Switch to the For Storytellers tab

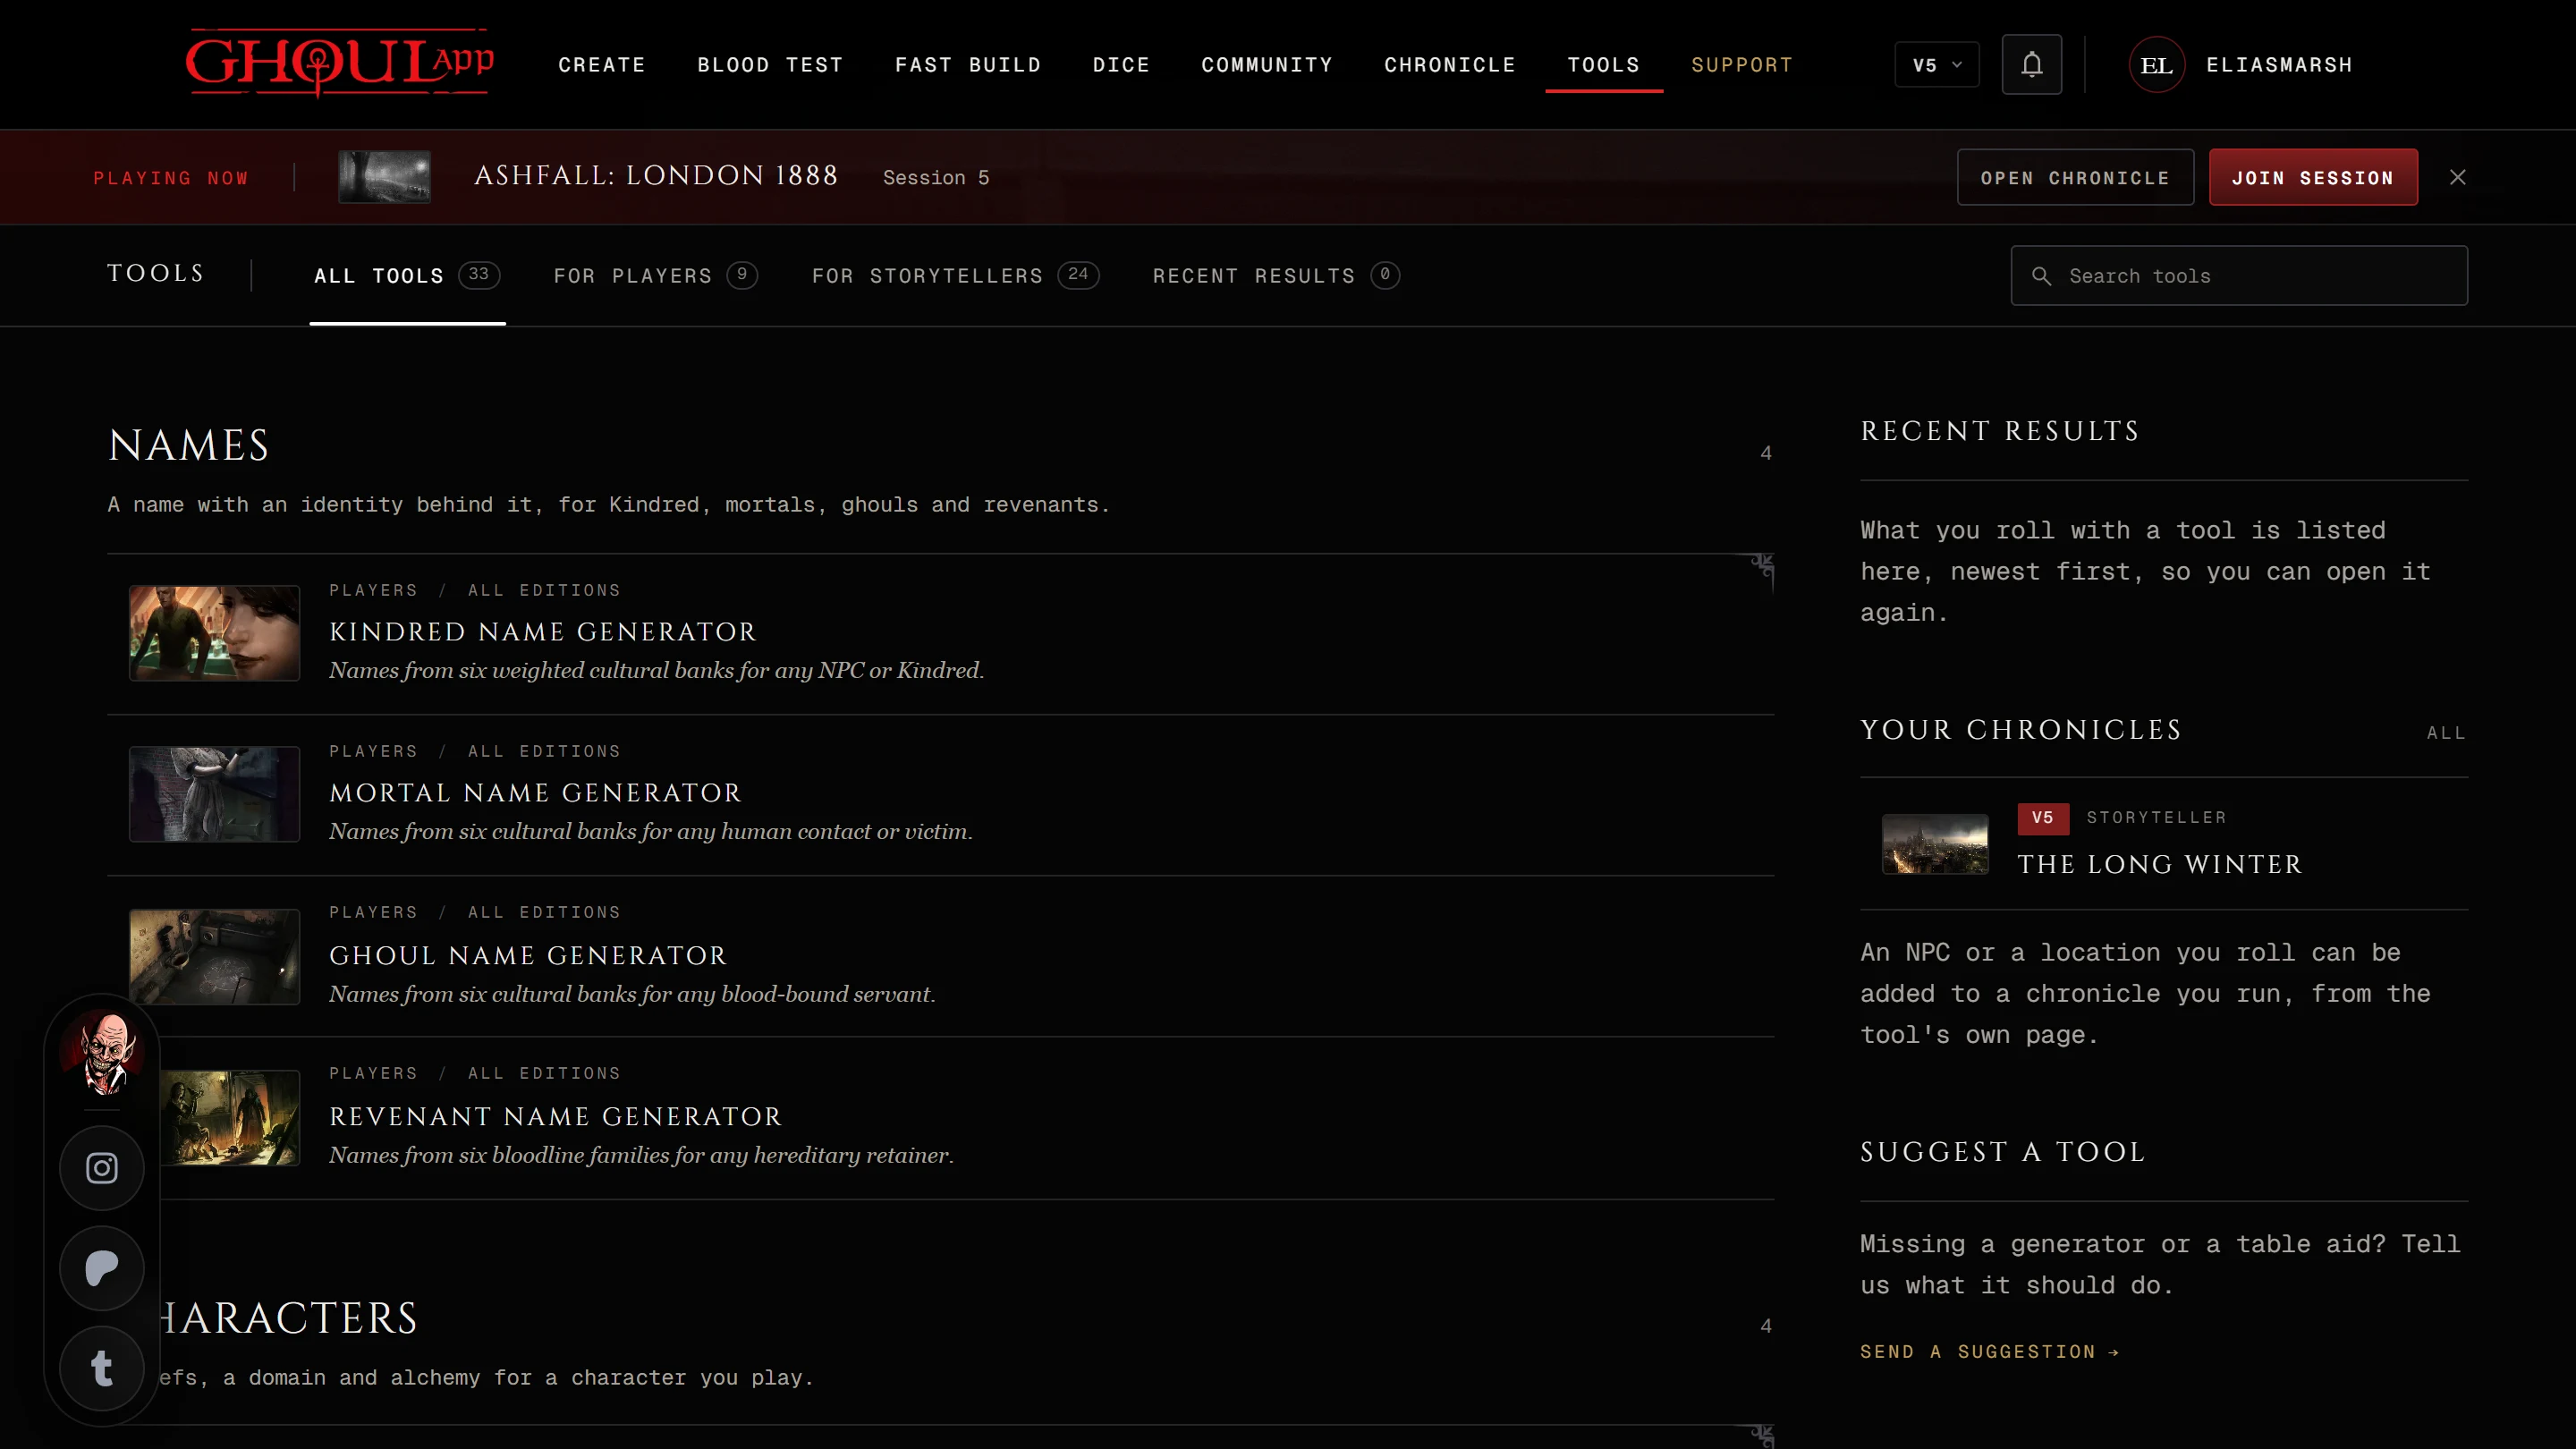(x=955, y=276)
